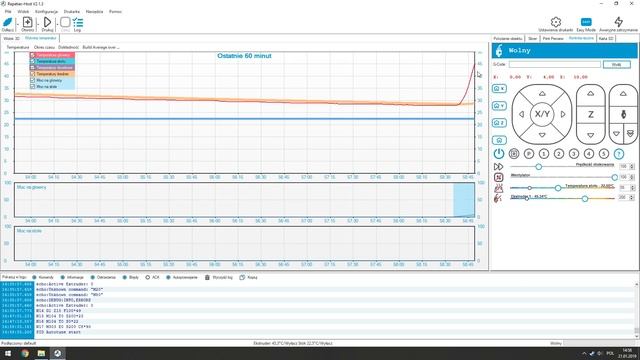Switch to Widok 3D tab
The height and width of the screenshot is (360, 640).
11,38
